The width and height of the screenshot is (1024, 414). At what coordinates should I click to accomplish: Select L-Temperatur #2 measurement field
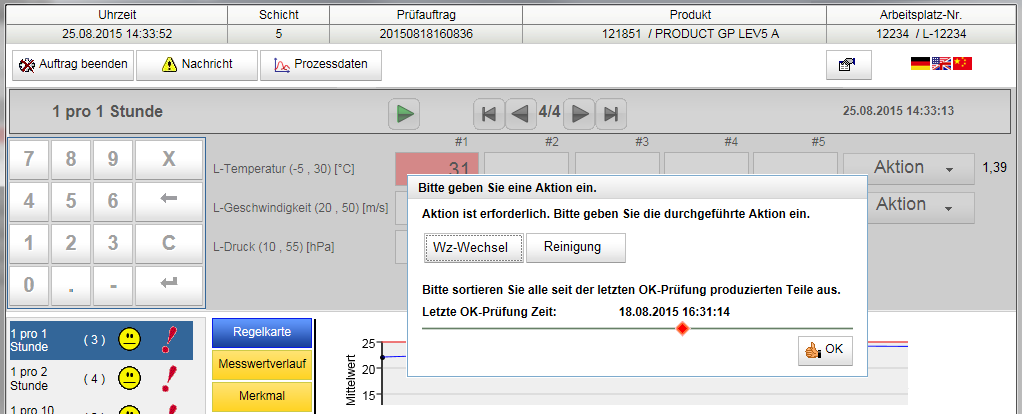[x=526, y=163]
